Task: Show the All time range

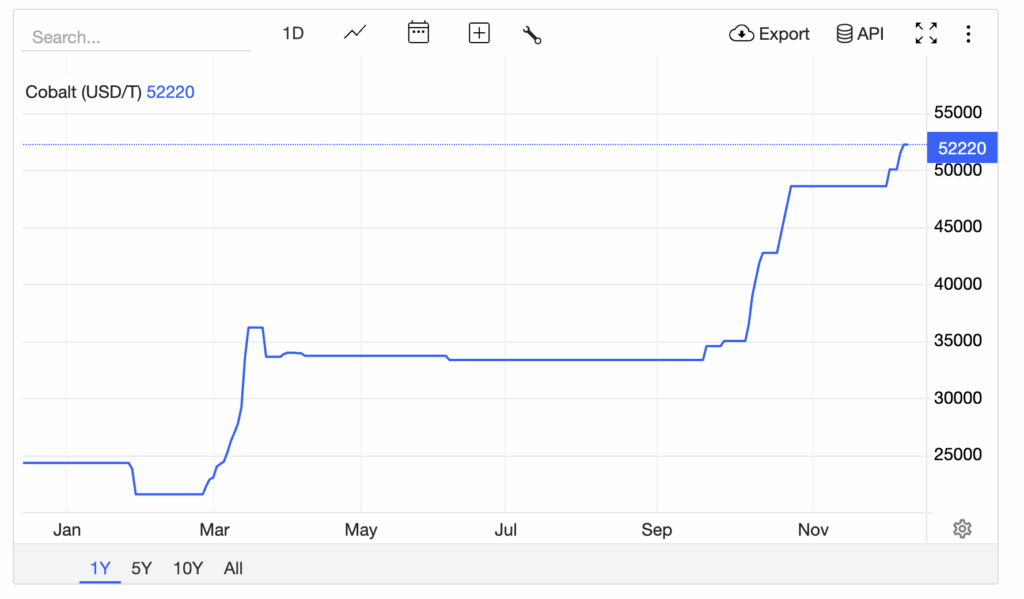Action: point(233,568)
